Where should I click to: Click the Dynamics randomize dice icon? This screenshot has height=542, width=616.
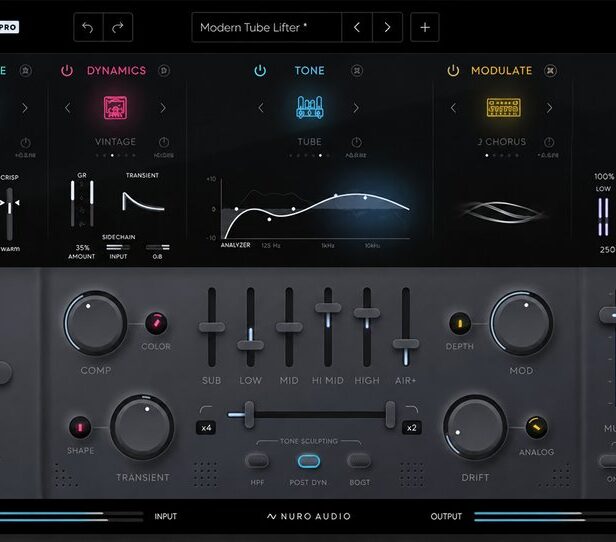coord(164,71)
